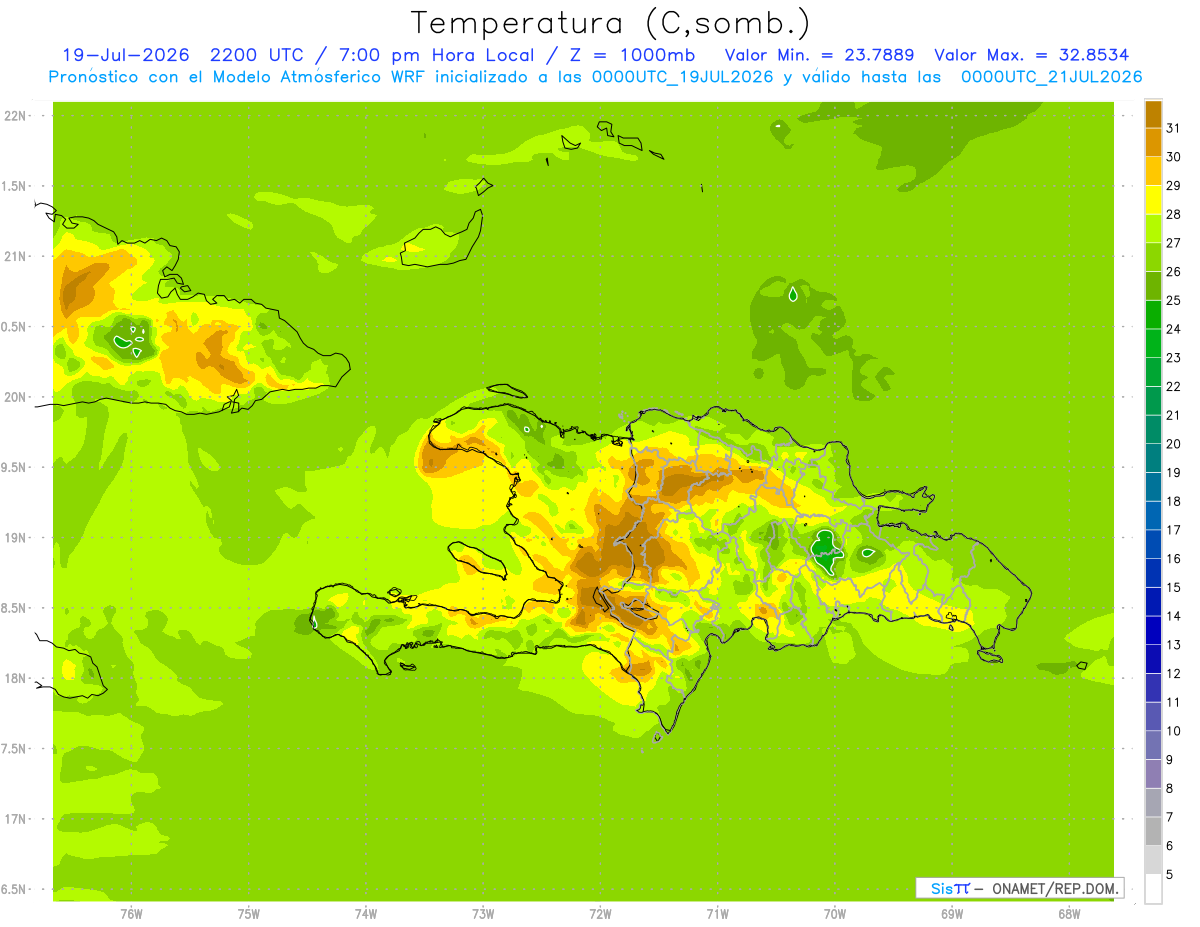Image resolution: width=1200 pixels, height=927 pixels.
Task: Click the "76W" longitude axis label
Action: pos(131,913)
